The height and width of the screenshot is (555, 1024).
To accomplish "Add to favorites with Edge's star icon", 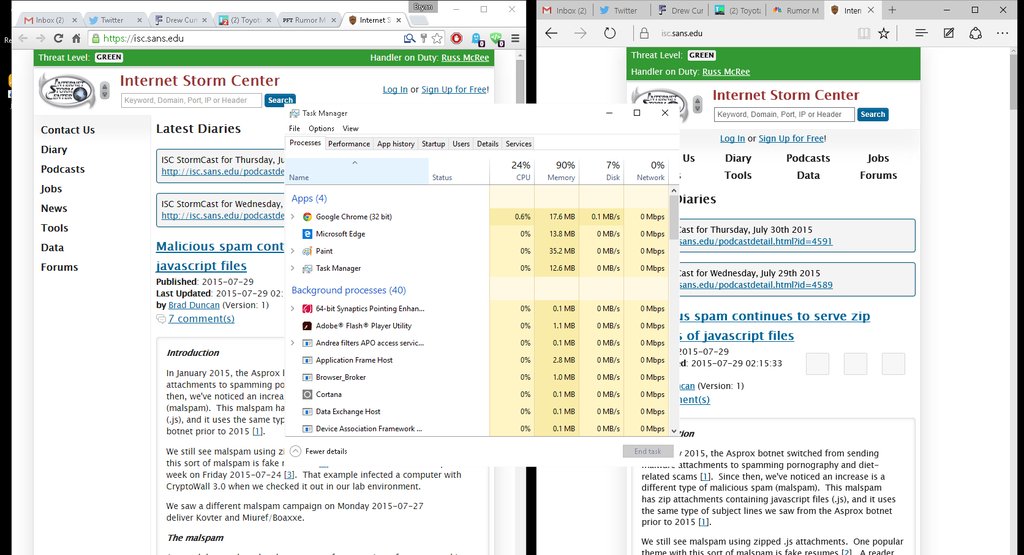I will 884,33.
